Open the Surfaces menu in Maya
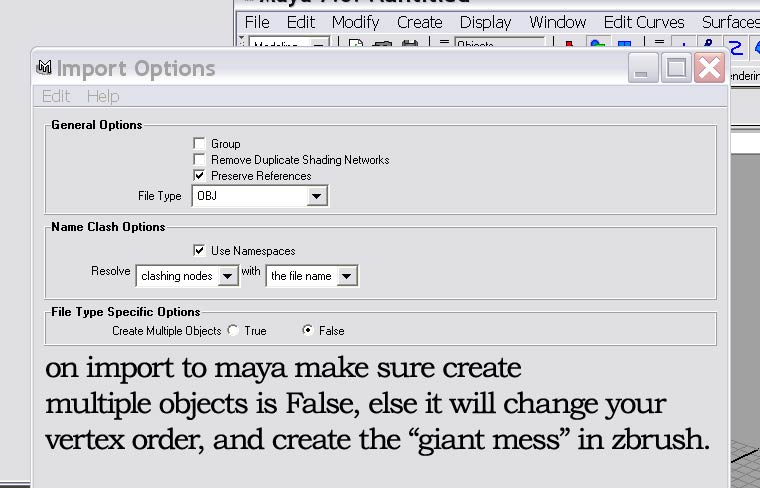The width and height of the screenshot is (760, 488). (731, 22)
